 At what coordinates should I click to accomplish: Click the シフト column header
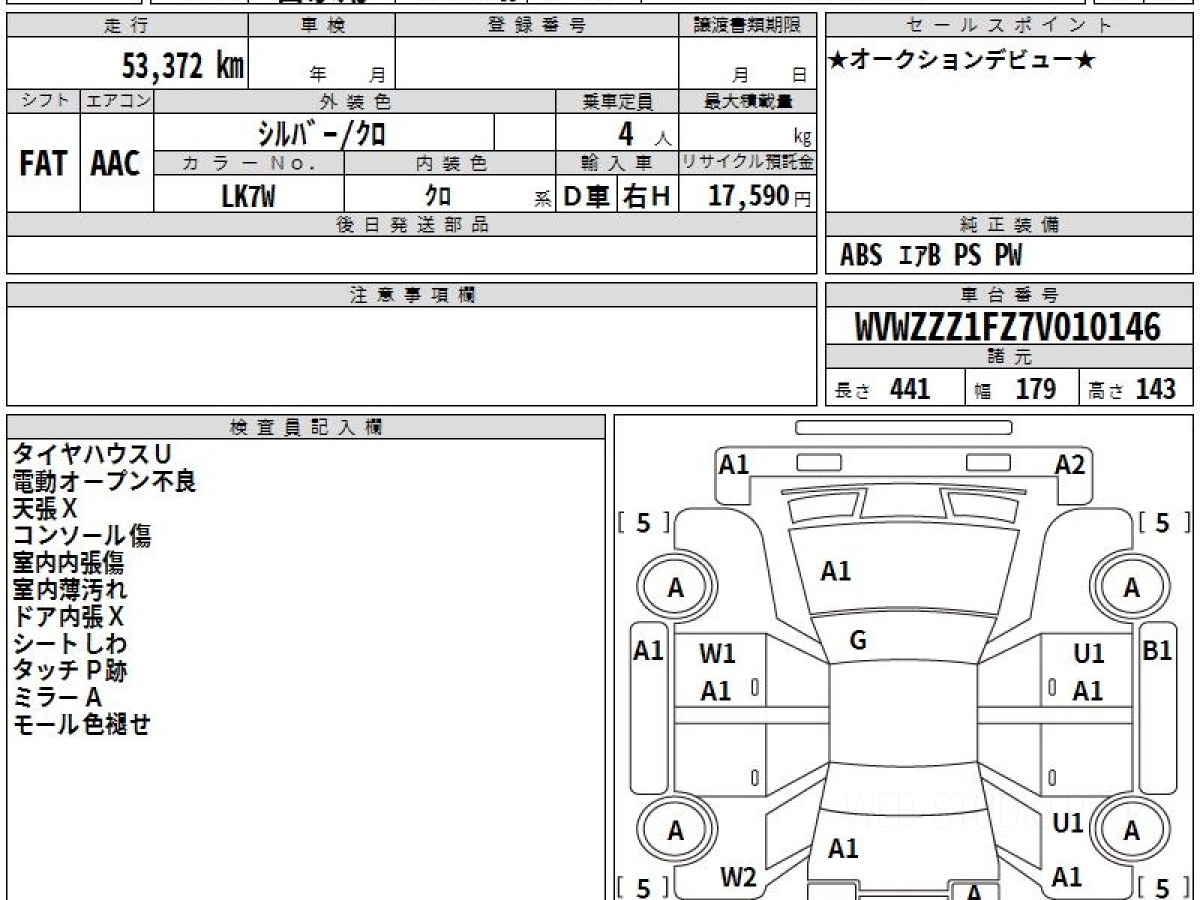point(43,101)
